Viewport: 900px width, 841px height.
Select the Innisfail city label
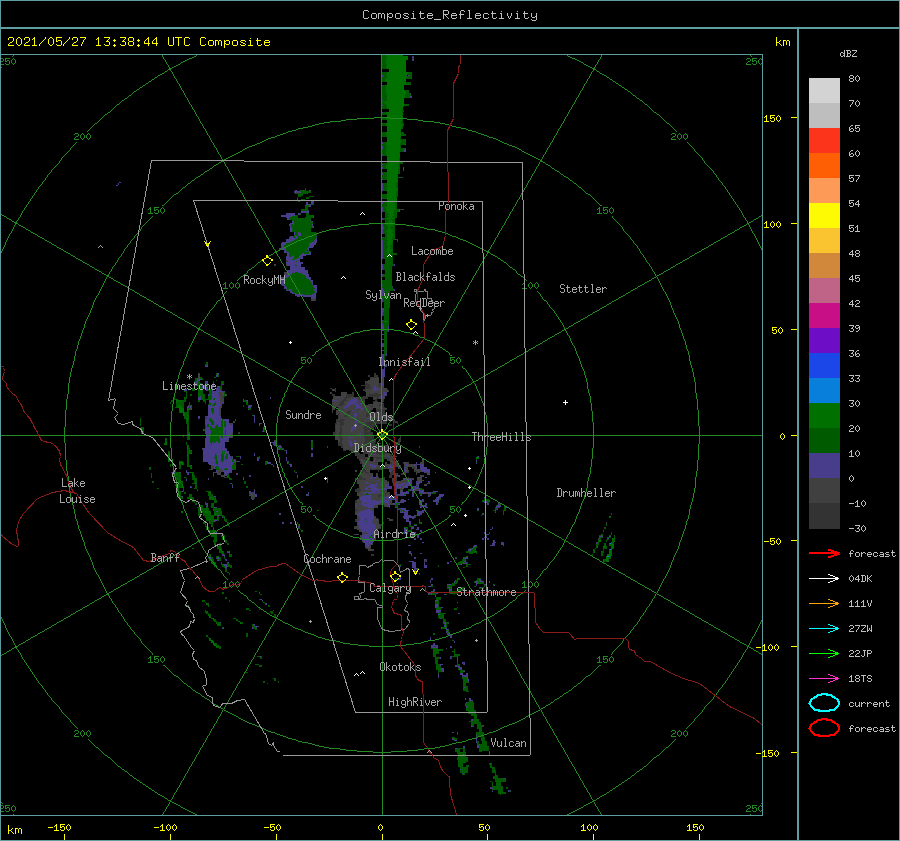click(405, 362)
